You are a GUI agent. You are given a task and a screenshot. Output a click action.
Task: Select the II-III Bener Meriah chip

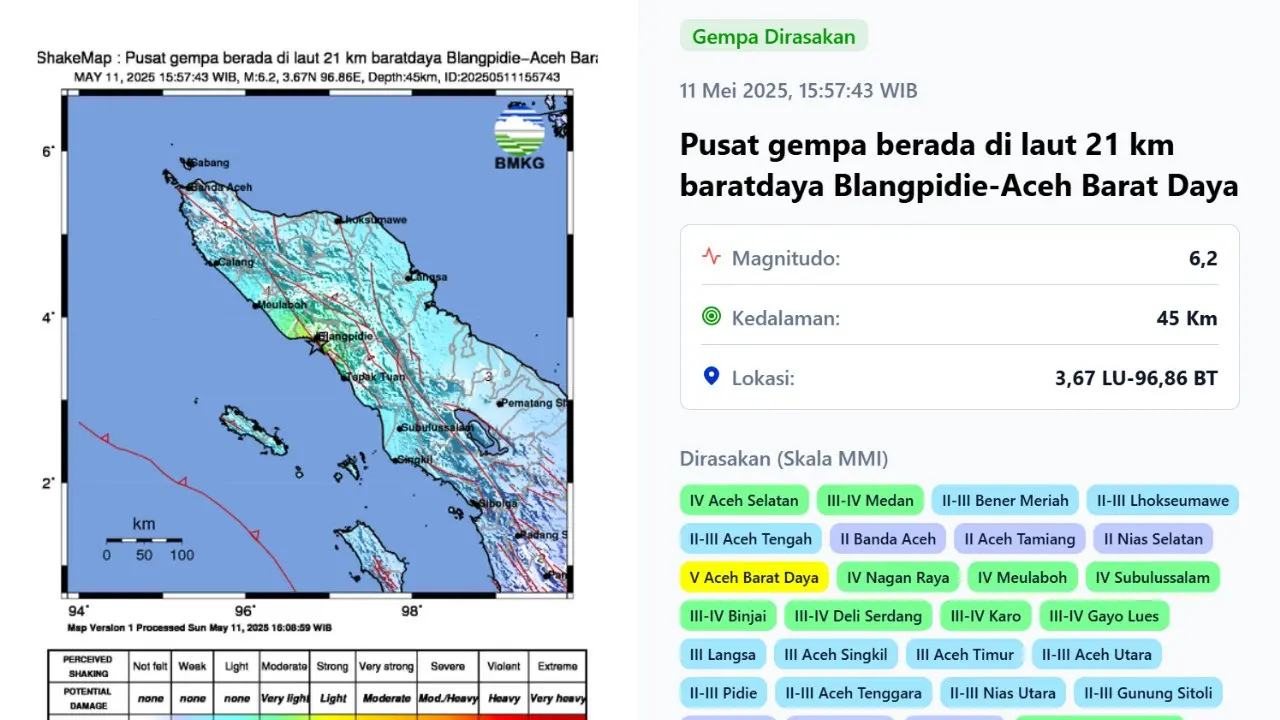pos(1005,500)
